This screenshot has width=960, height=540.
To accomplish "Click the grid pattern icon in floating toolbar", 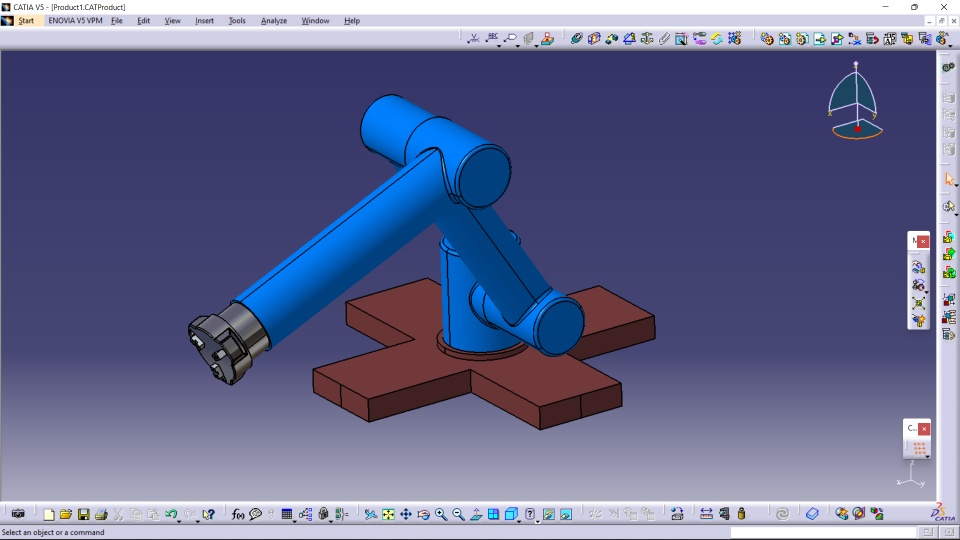I will (x=918, y=449).
